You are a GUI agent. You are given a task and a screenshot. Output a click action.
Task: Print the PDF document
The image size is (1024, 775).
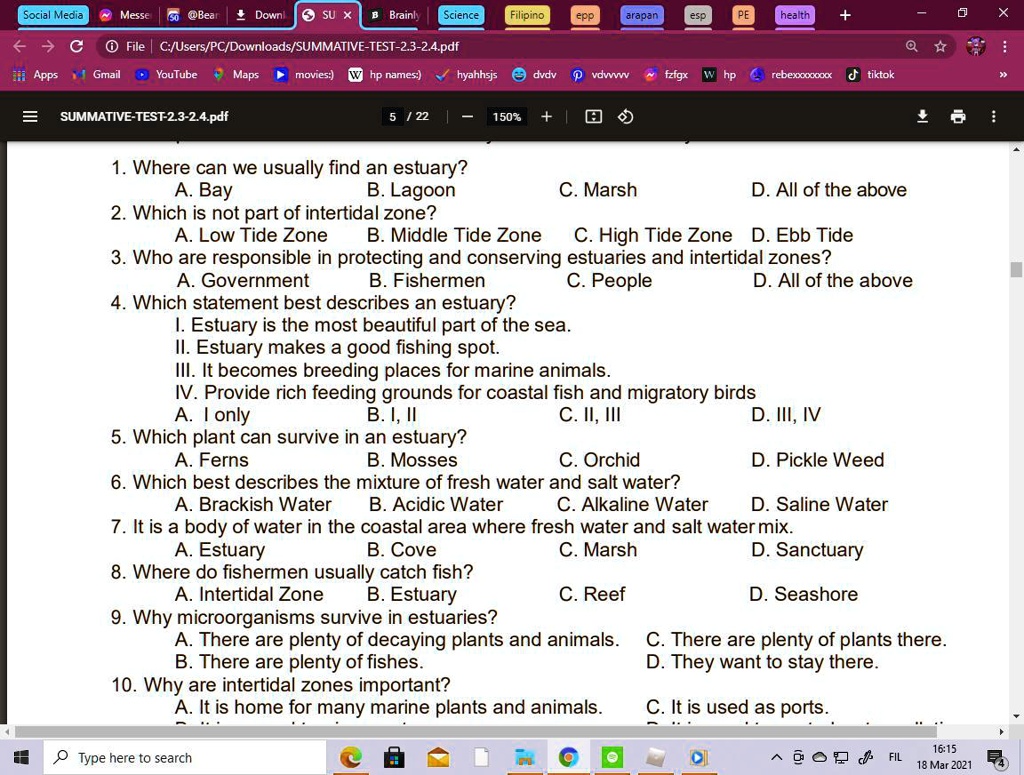958,116
